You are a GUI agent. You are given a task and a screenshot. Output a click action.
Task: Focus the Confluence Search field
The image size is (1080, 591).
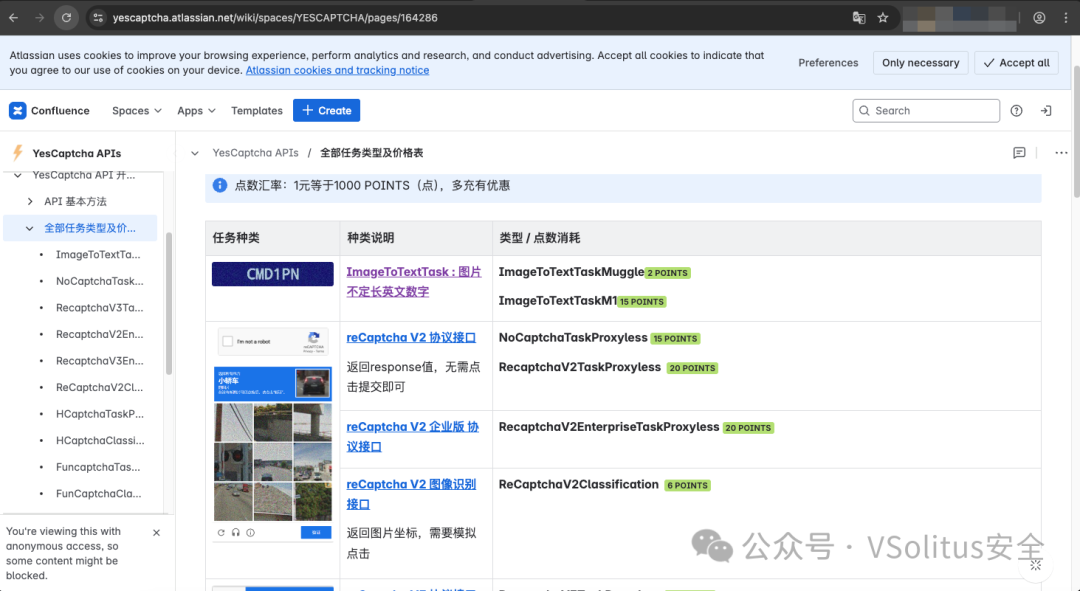926,110
